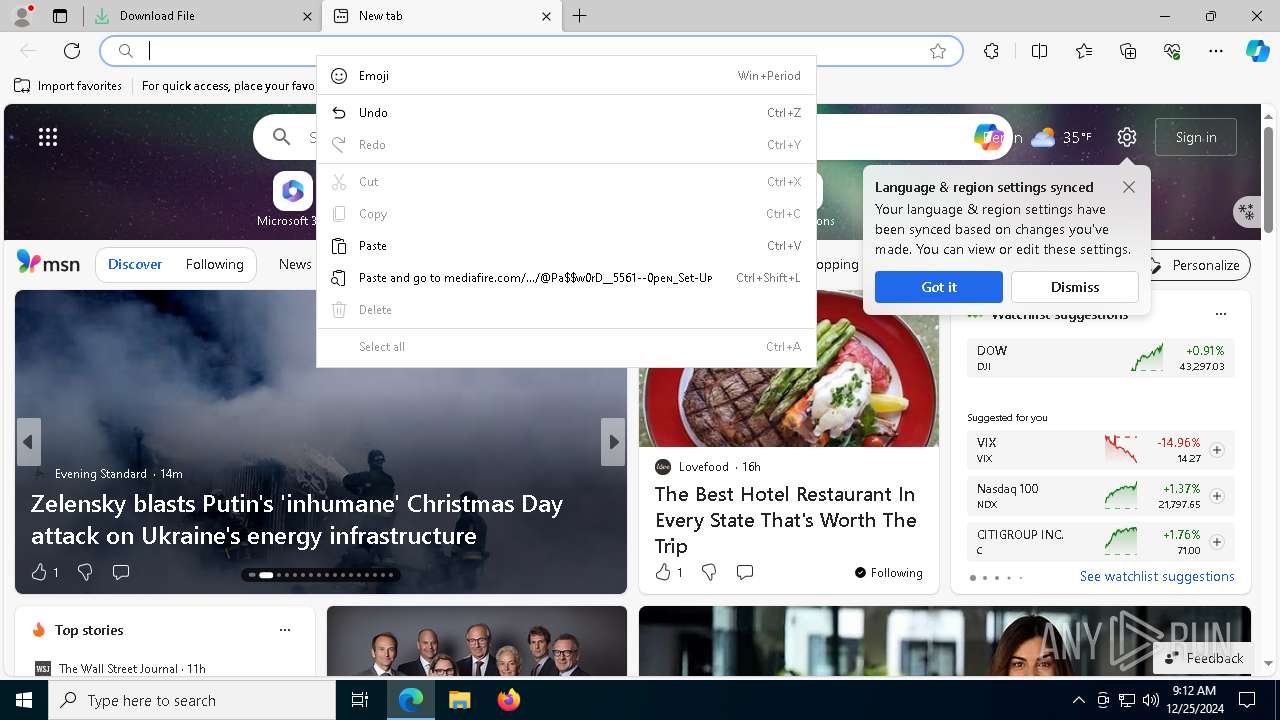The image size is (1280, 720).
Task: Open the page settings gear icon
Action: tap(1127, 137)
